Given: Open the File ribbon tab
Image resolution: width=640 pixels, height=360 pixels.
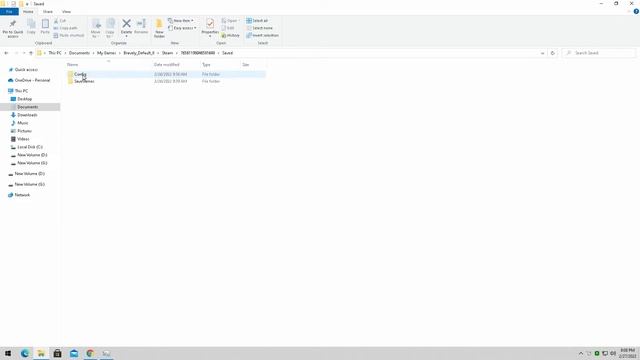Looking at the screenshot, I should (x=9, y=12).
